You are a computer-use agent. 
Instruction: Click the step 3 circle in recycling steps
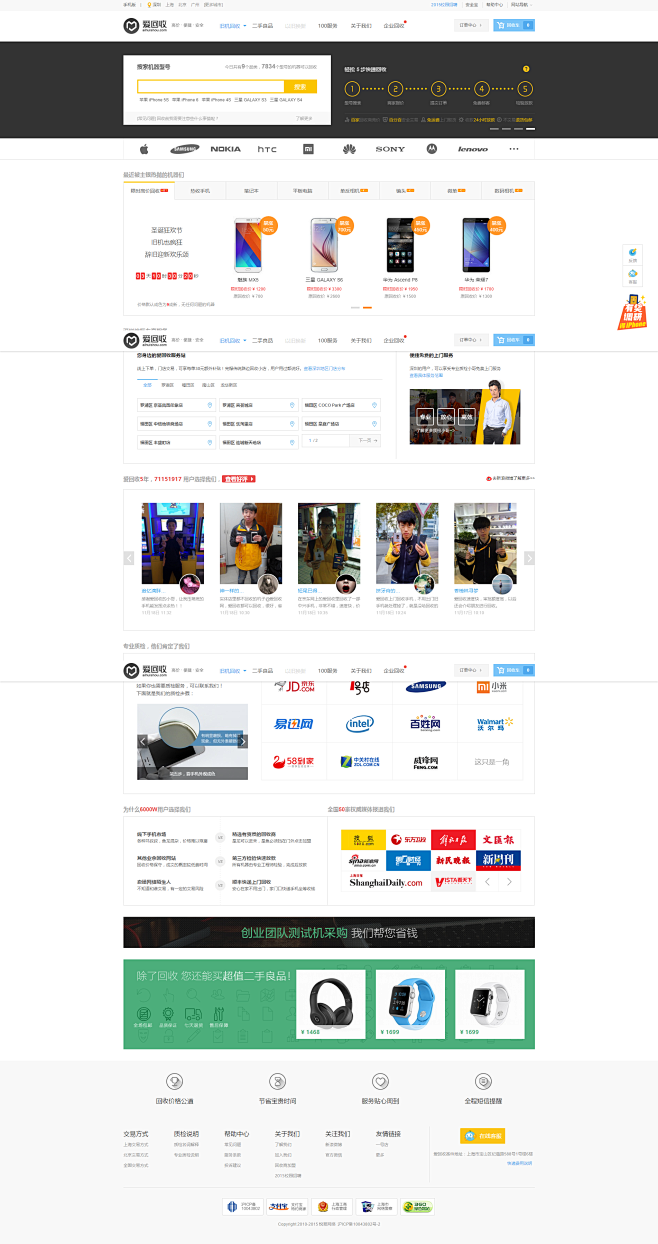tap(438, 89)
